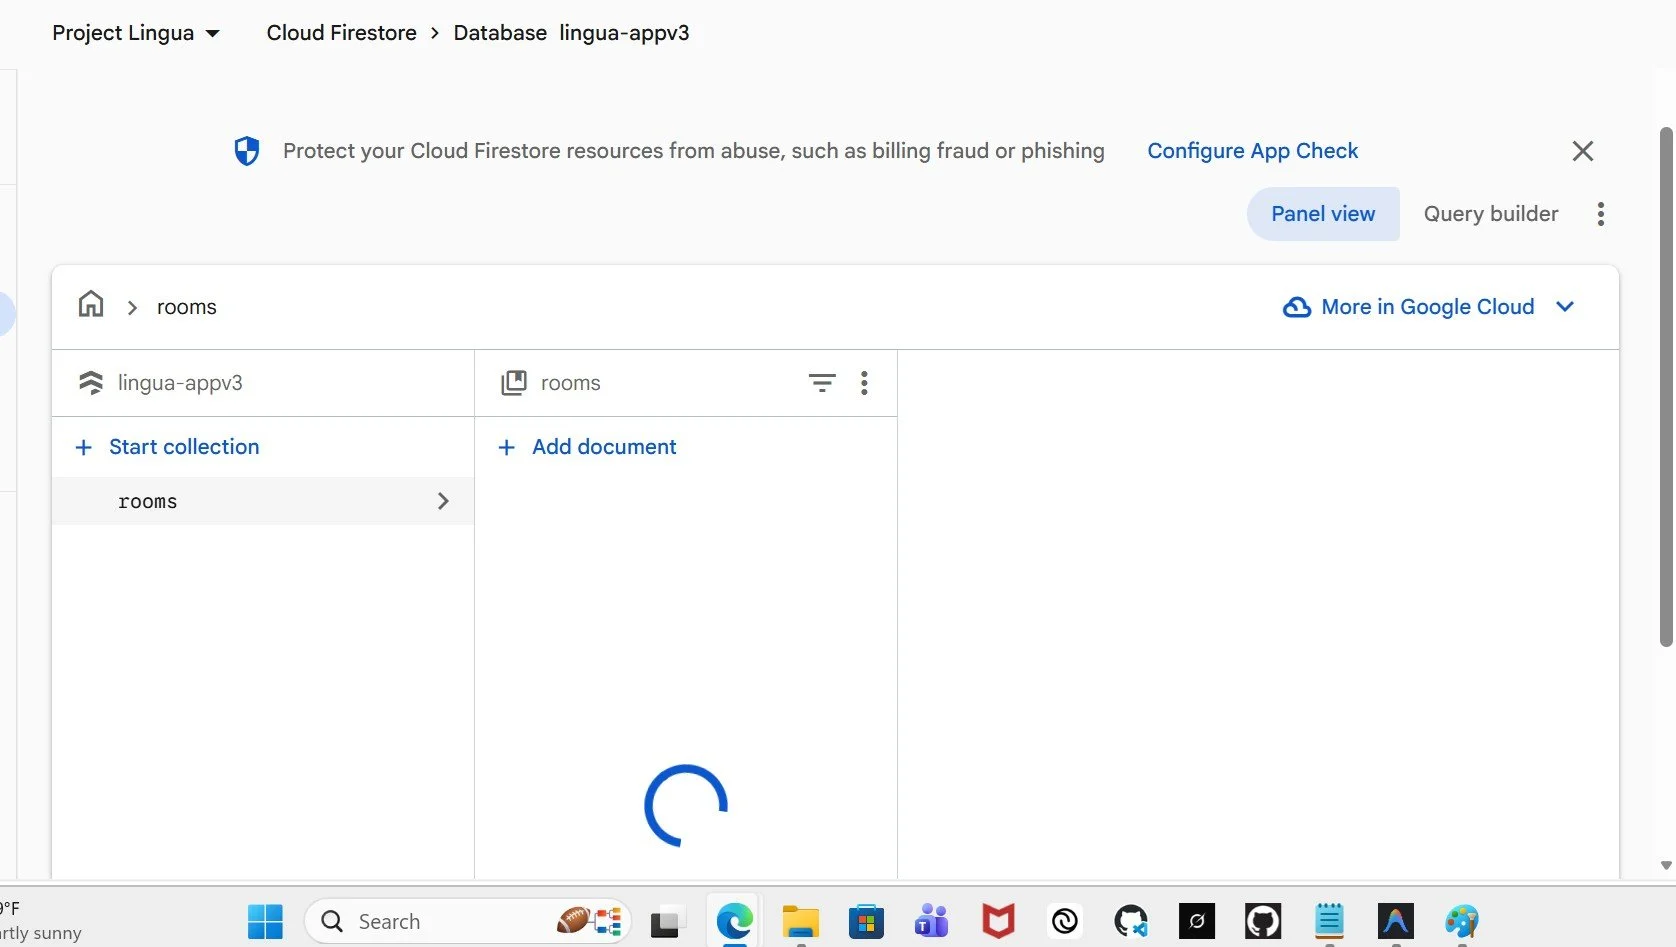Open McAfee from taskbar
This screenshot has height=947, width=1676.
998,921
